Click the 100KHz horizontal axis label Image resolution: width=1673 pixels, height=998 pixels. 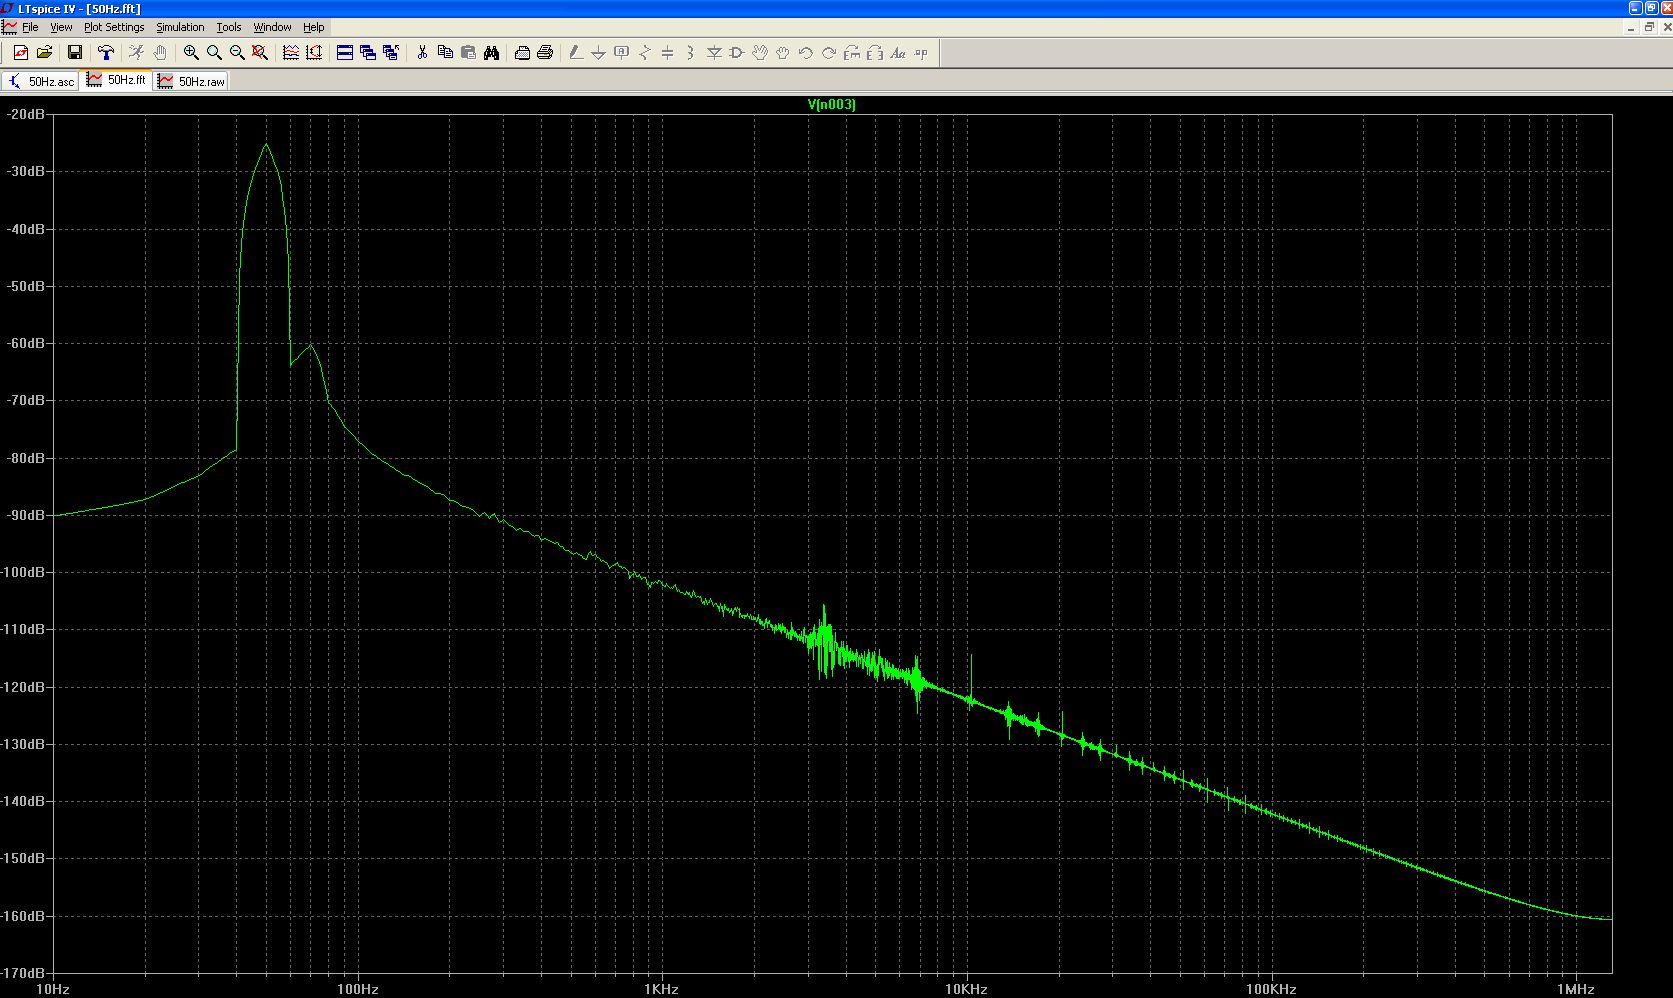click(x=1271, y=989)
